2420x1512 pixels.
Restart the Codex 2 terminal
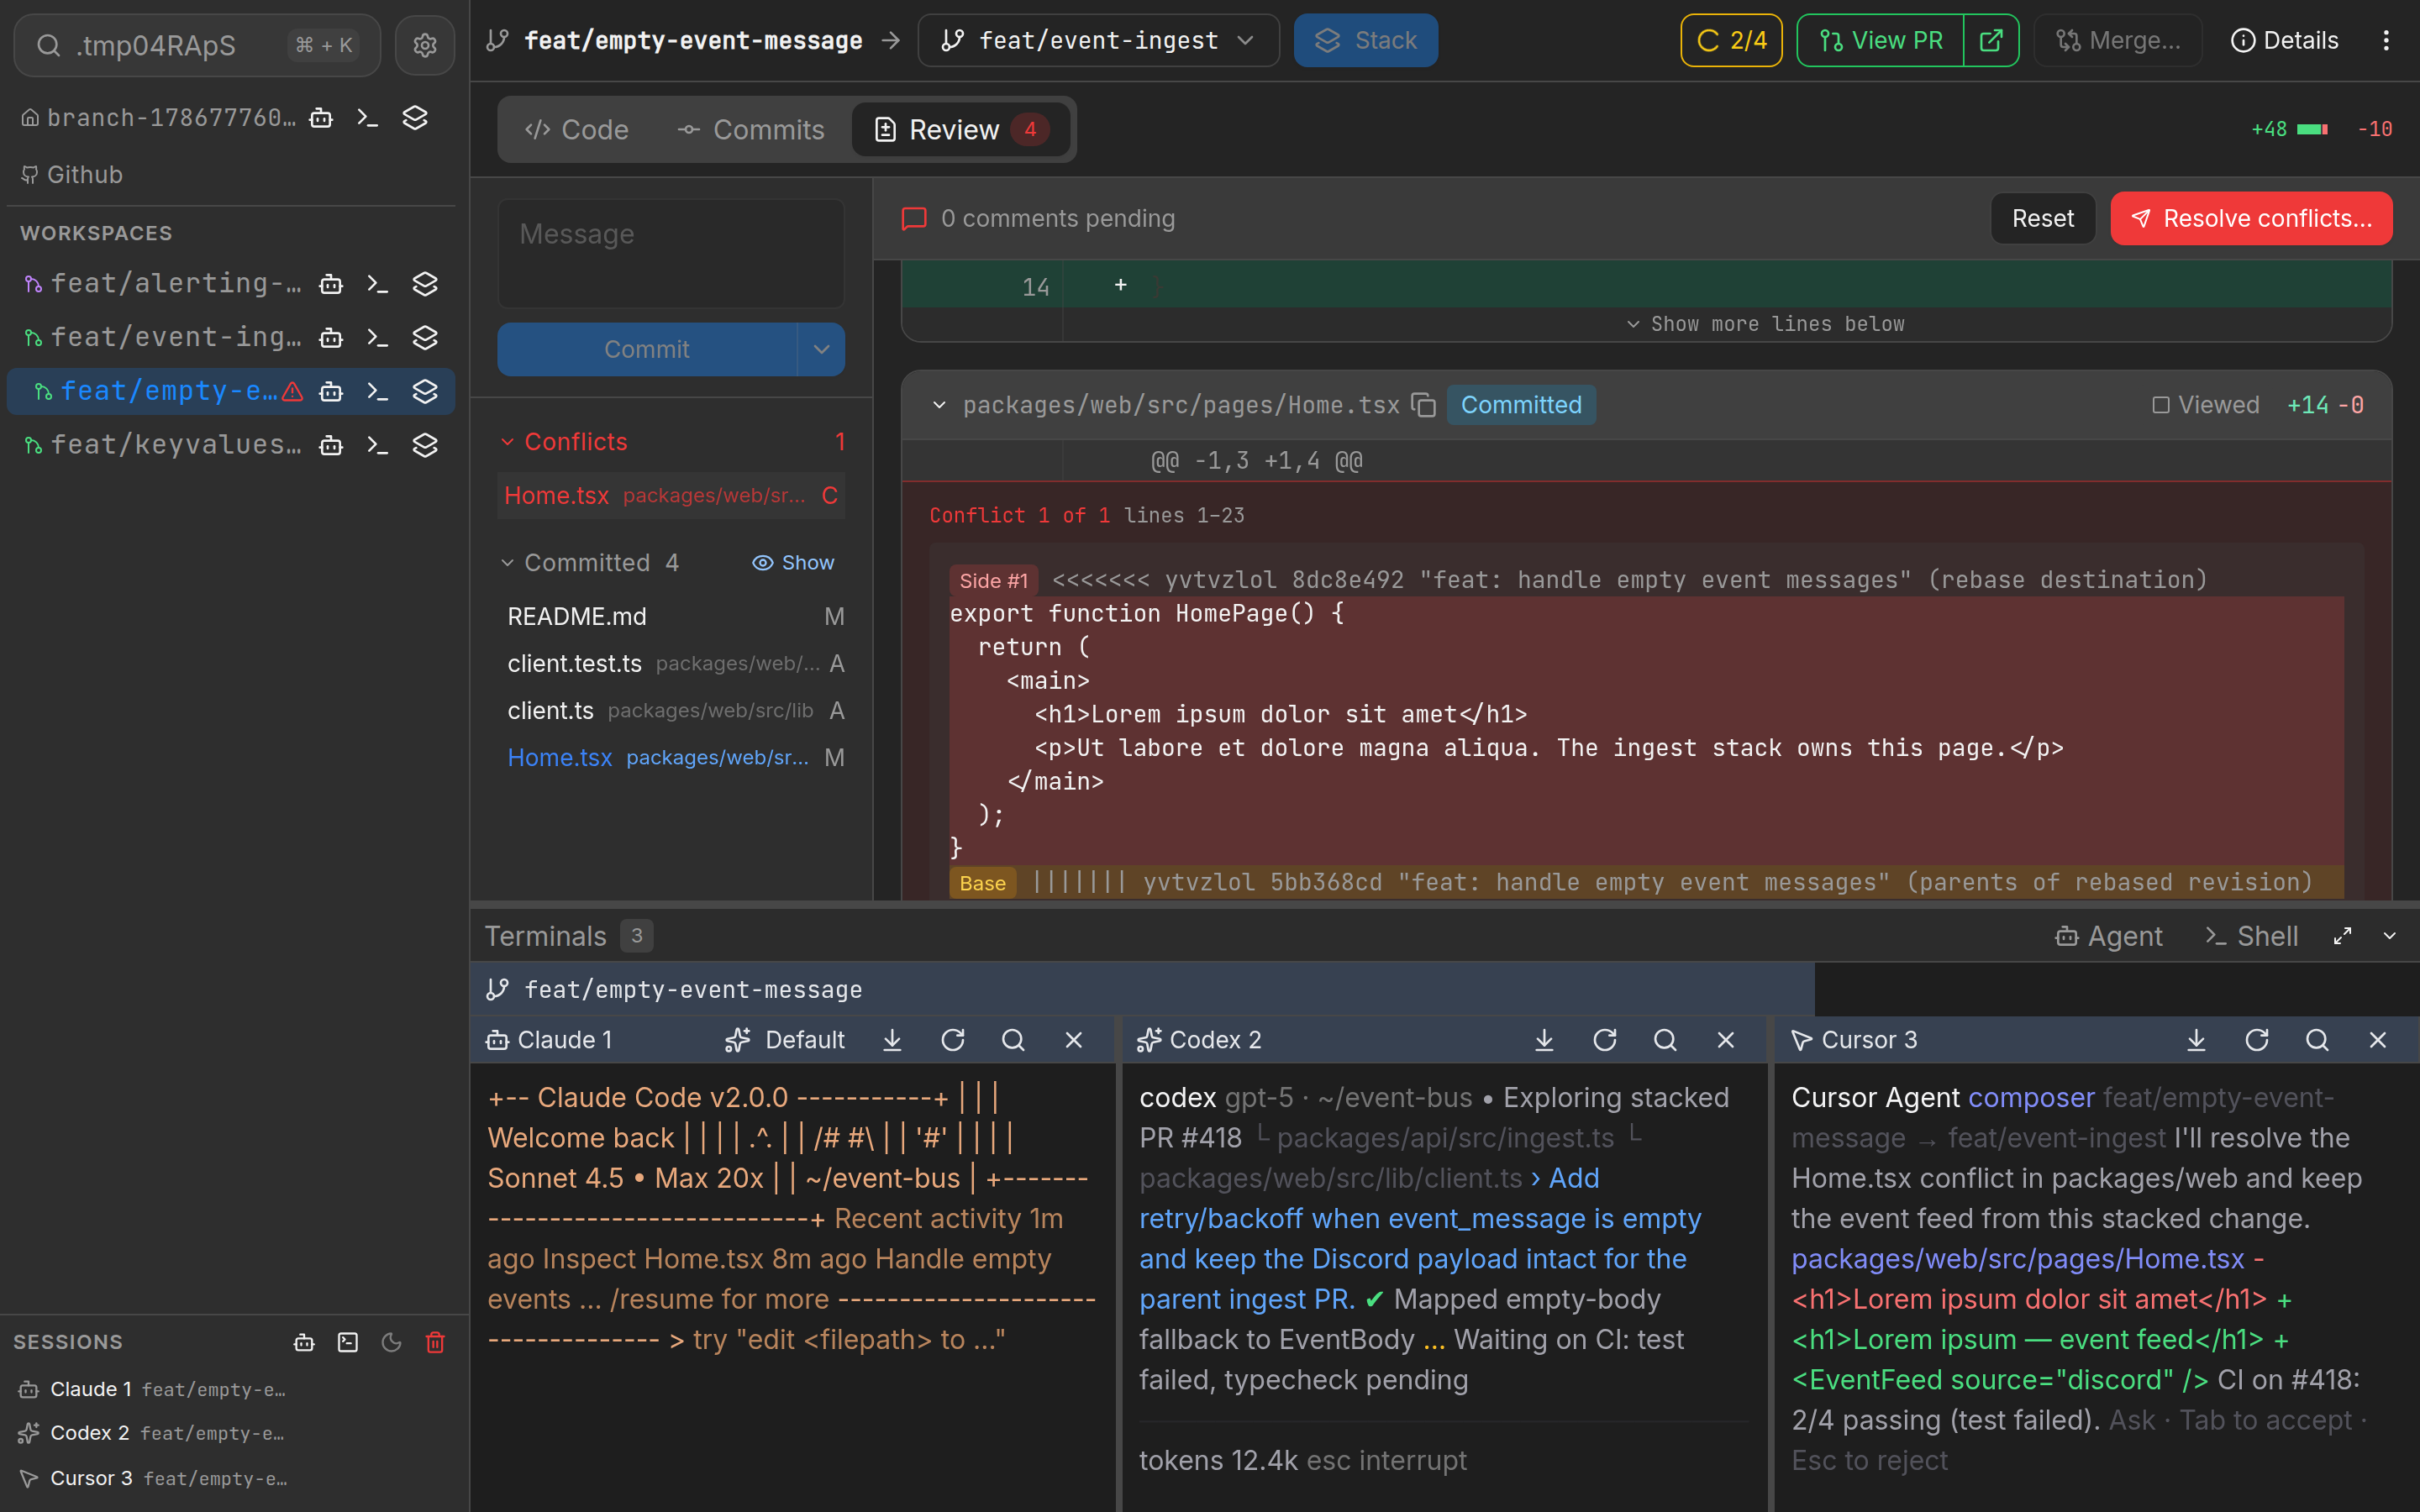[x=1605, y=1040]
